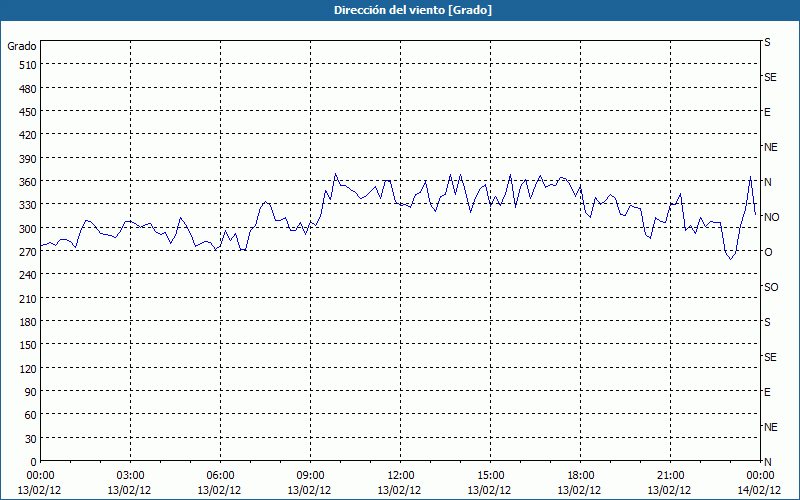Select the 13/02/12 date under 12:00

coord(399,490)
